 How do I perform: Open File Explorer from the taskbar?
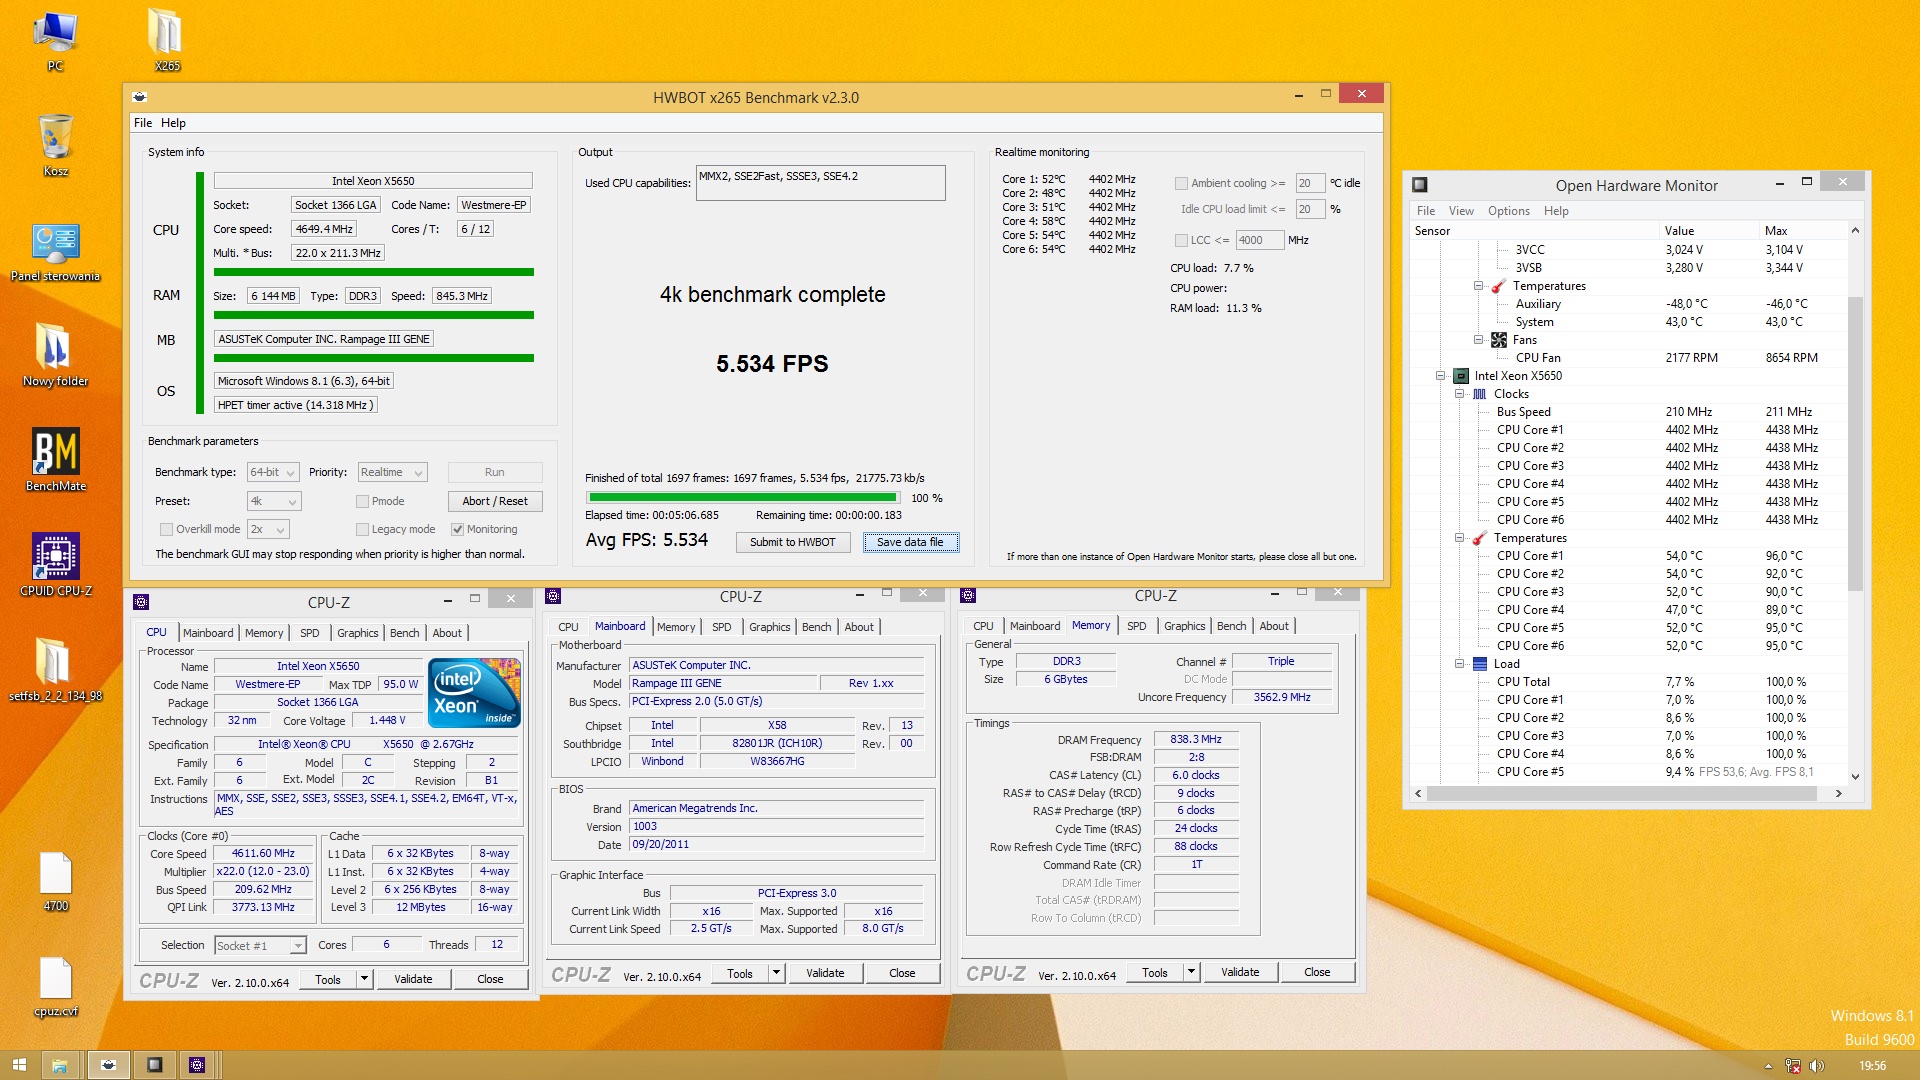(x=60, y=1065)
